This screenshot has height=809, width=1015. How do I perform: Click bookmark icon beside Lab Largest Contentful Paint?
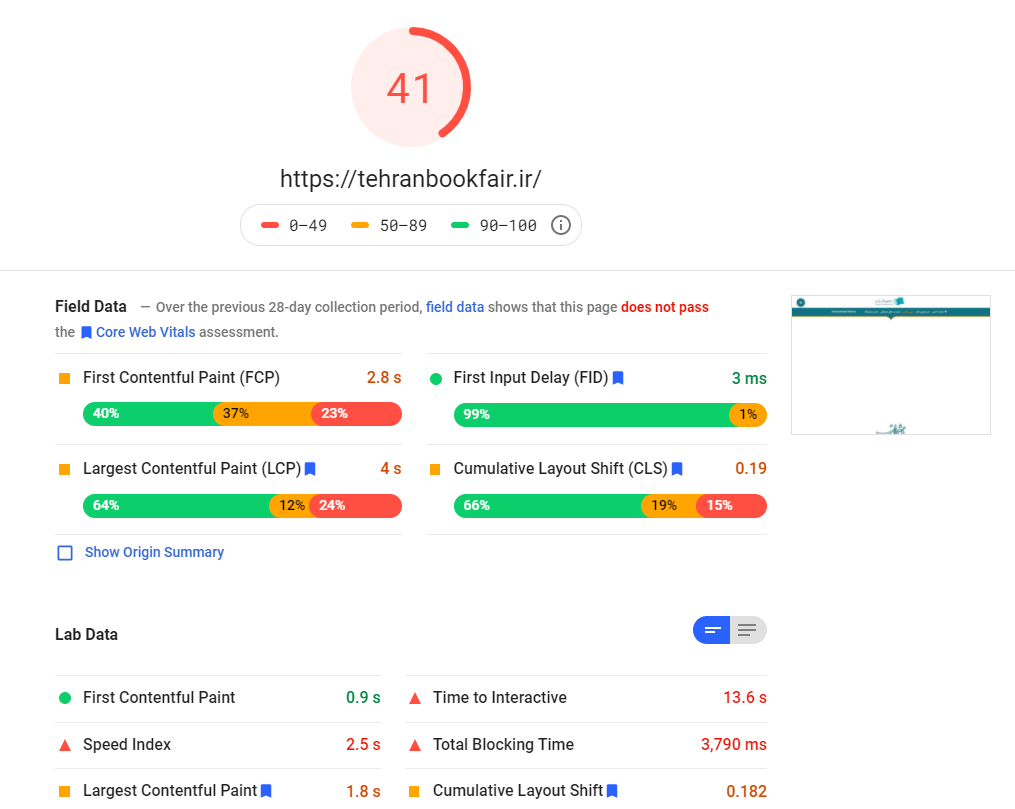coord(266,791)
